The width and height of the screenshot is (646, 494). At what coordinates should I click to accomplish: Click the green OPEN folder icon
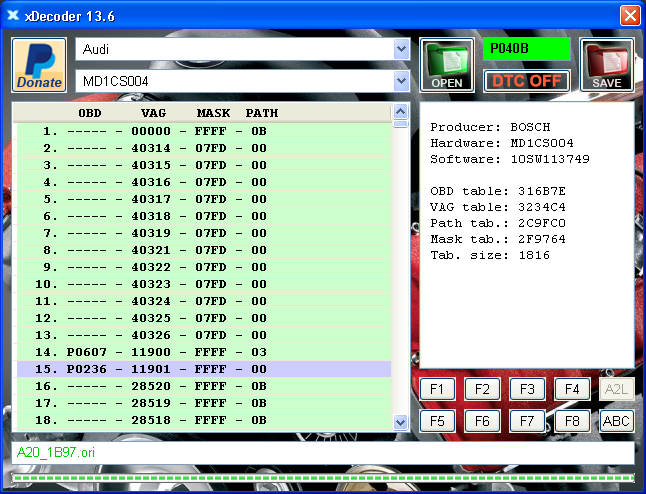click(446, 65)
